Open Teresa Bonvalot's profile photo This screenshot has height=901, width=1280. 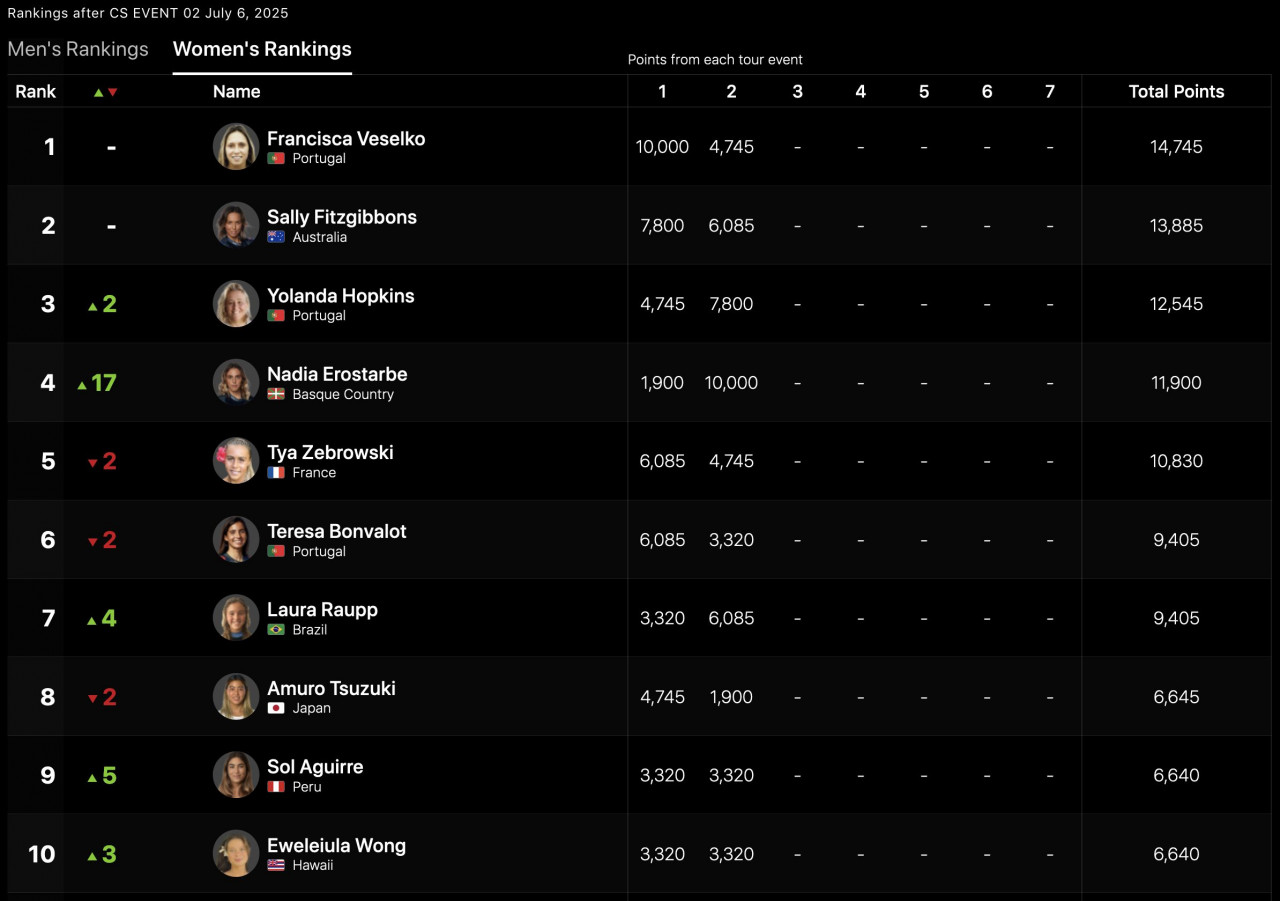(236, 539)
